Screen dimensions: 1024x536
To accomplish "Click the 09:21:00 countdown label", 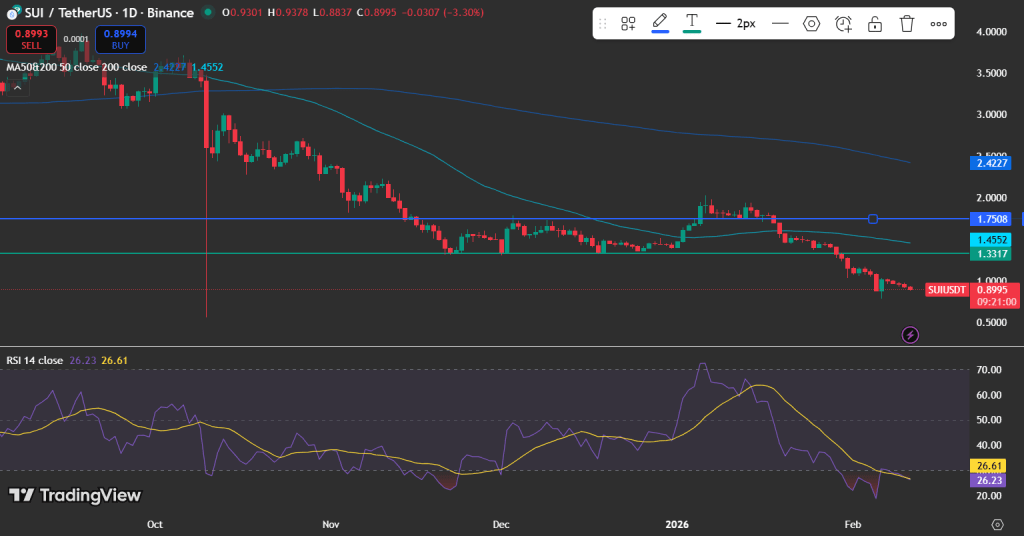I will click(997, 302).
